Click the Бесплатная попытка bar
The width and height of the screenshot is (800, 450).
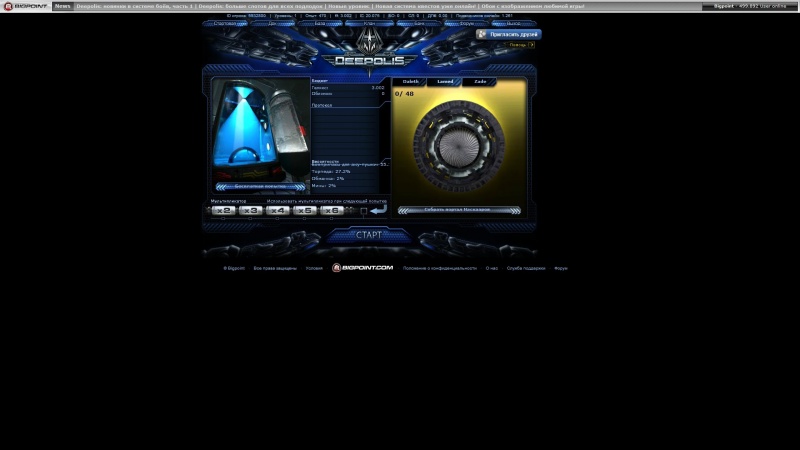(x=260, y=187)
